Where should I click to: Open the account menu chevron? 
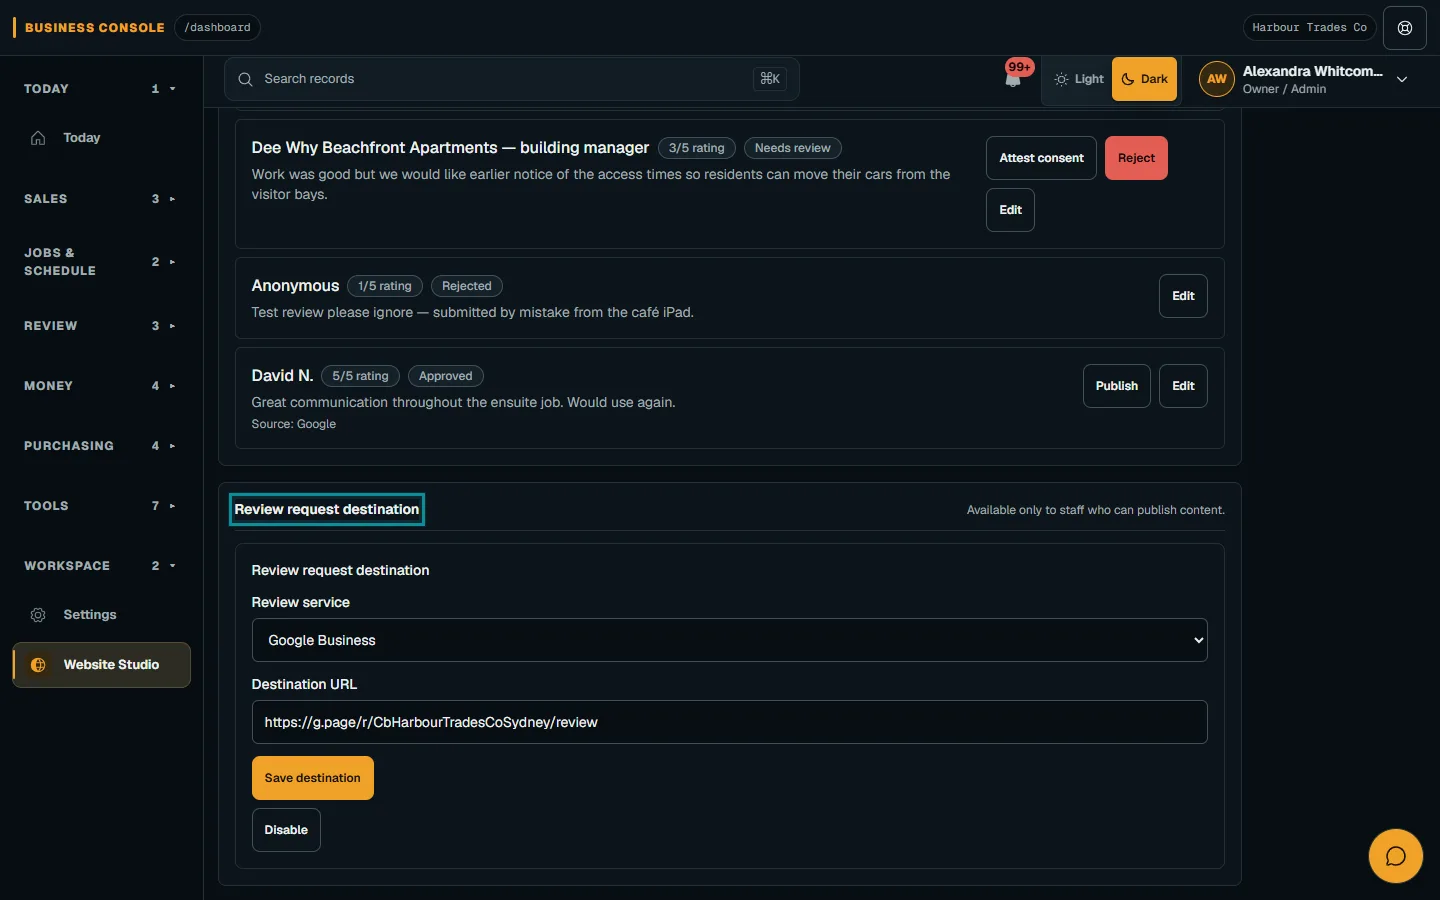click(1402, 79)
